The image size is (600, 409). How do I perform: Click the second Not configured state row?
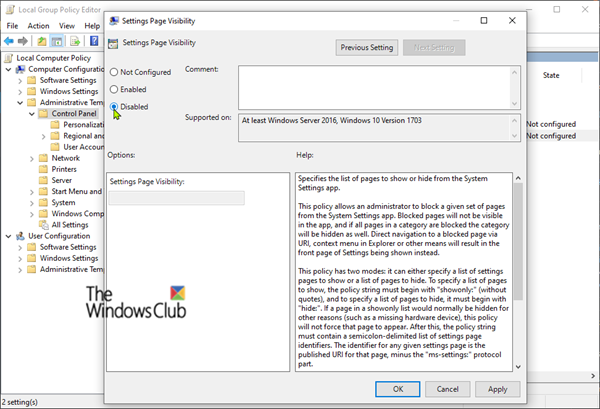551,136
